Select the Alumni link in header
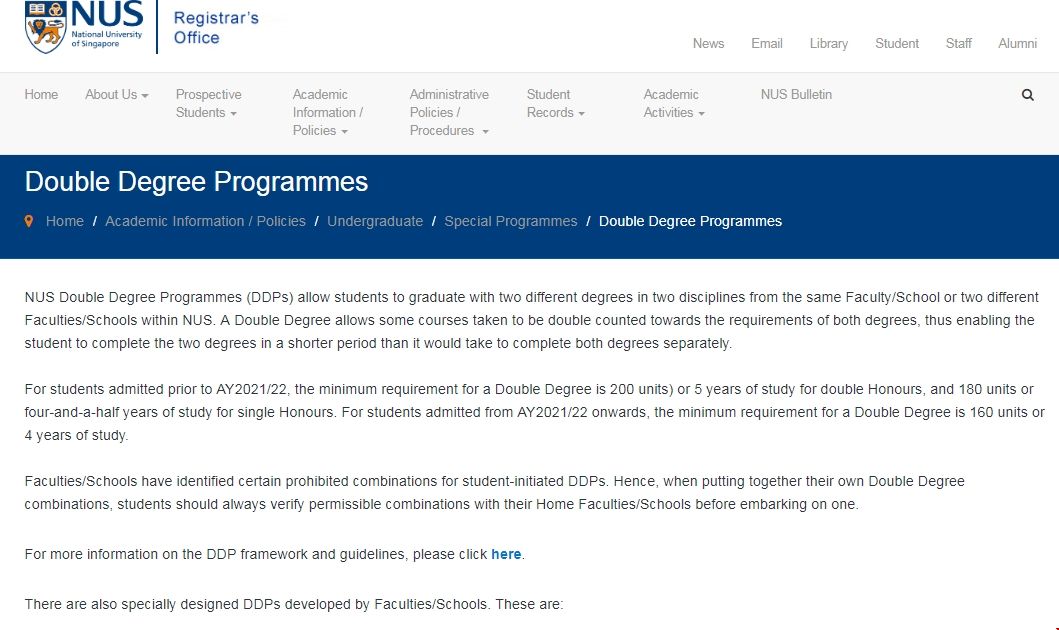The image size is (1059, 630). 1017,43
